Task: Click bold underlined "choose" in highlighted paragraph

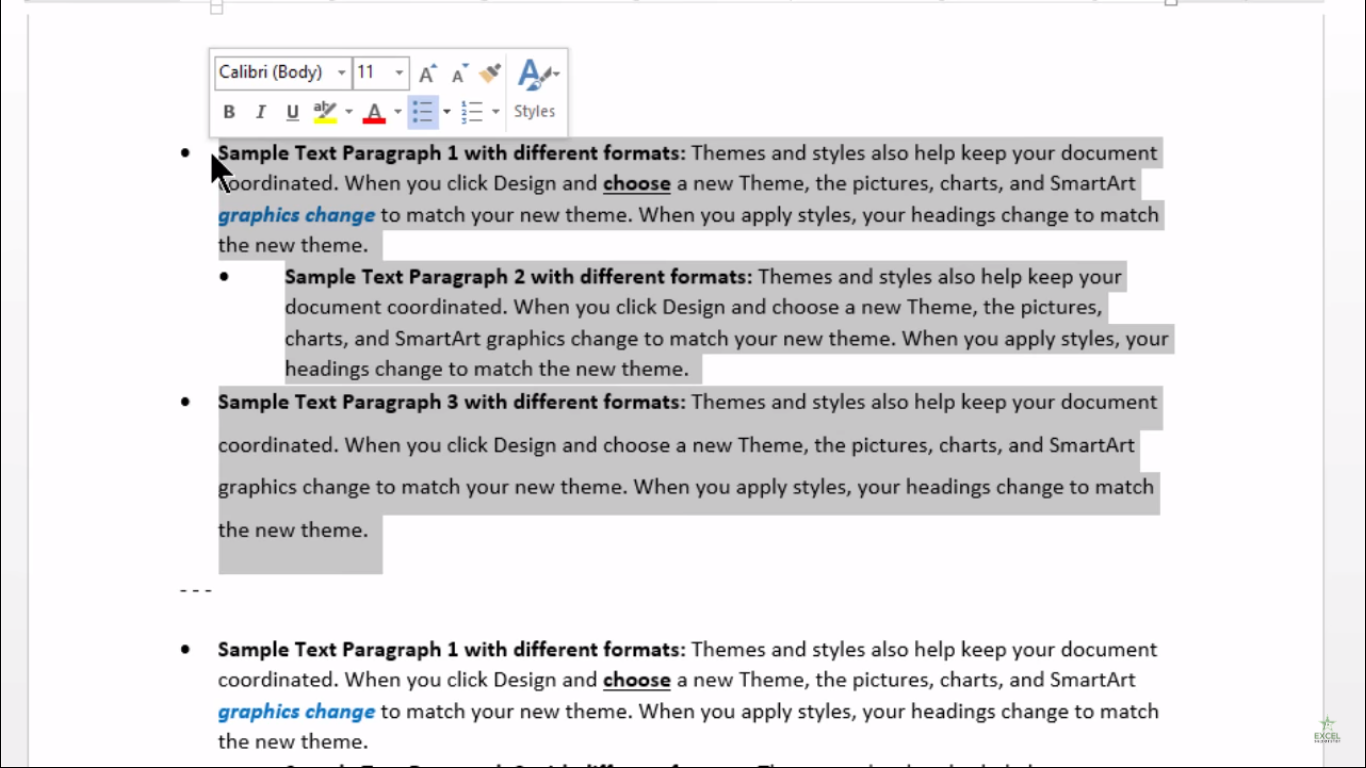Action: (637, 184)
